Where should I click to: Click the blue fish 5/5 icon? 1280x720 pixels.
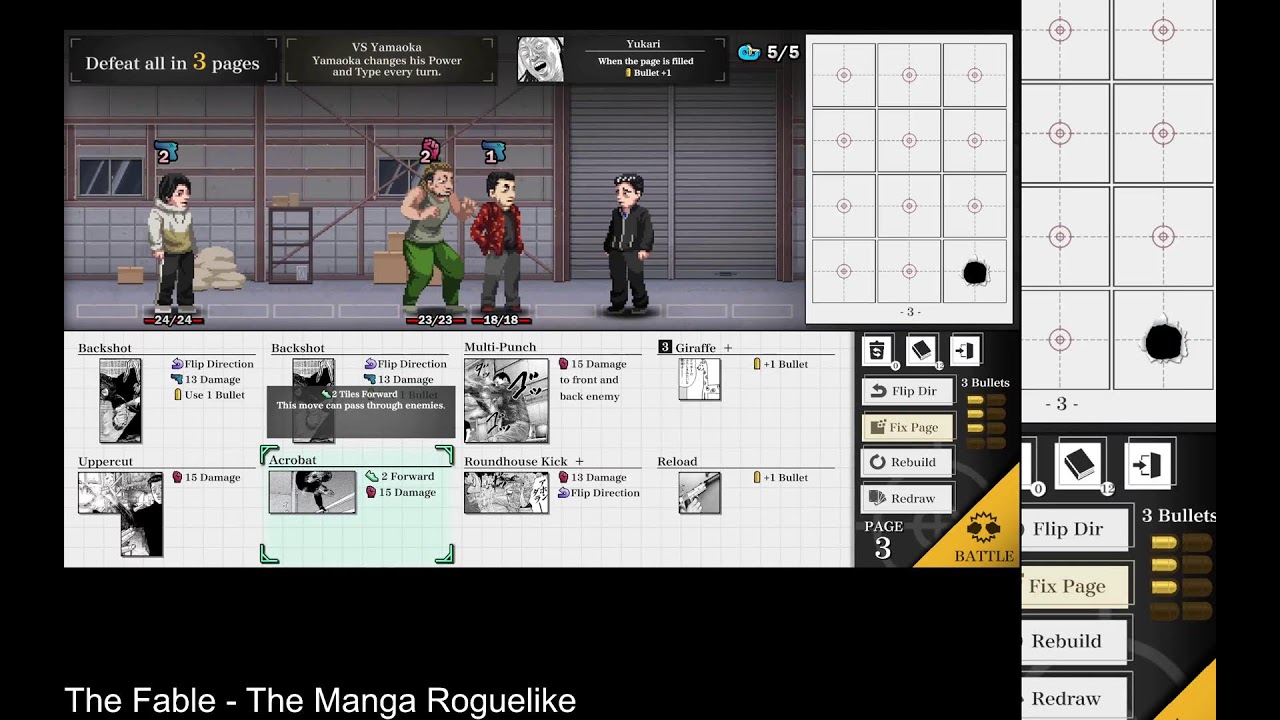pos(748,53)
